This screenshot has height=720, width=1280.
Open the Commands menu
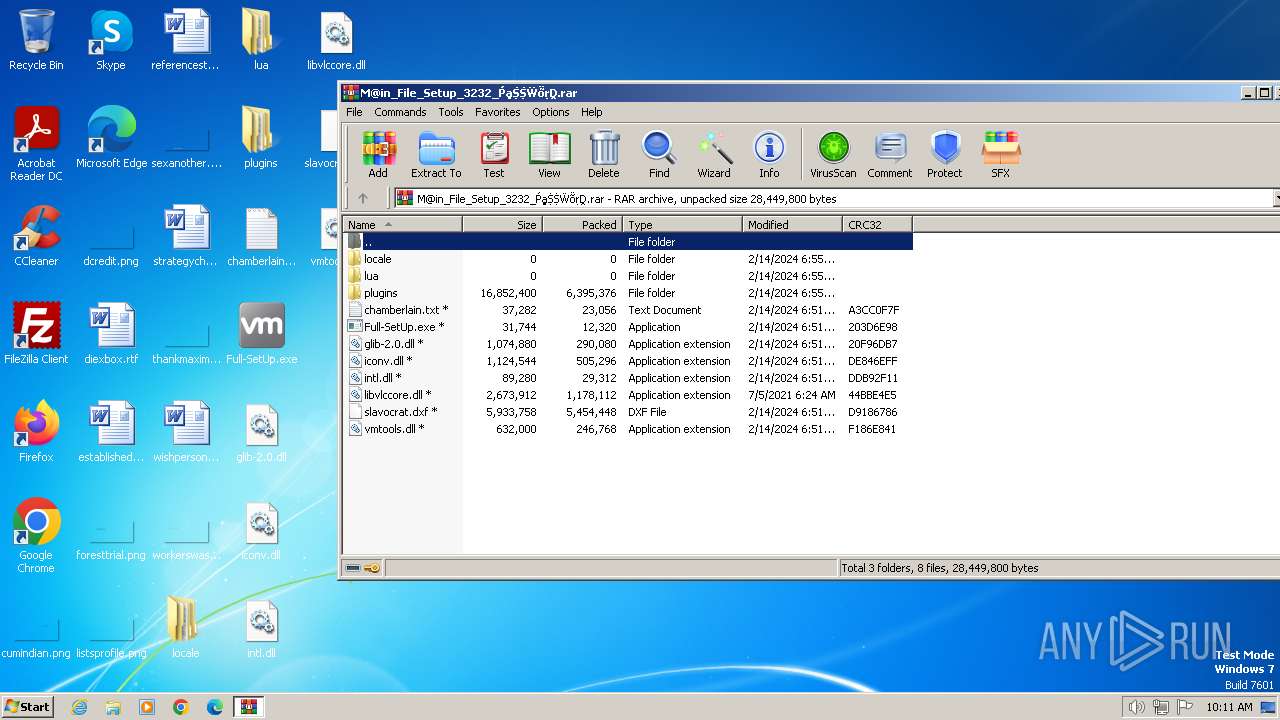coord(400,112)
